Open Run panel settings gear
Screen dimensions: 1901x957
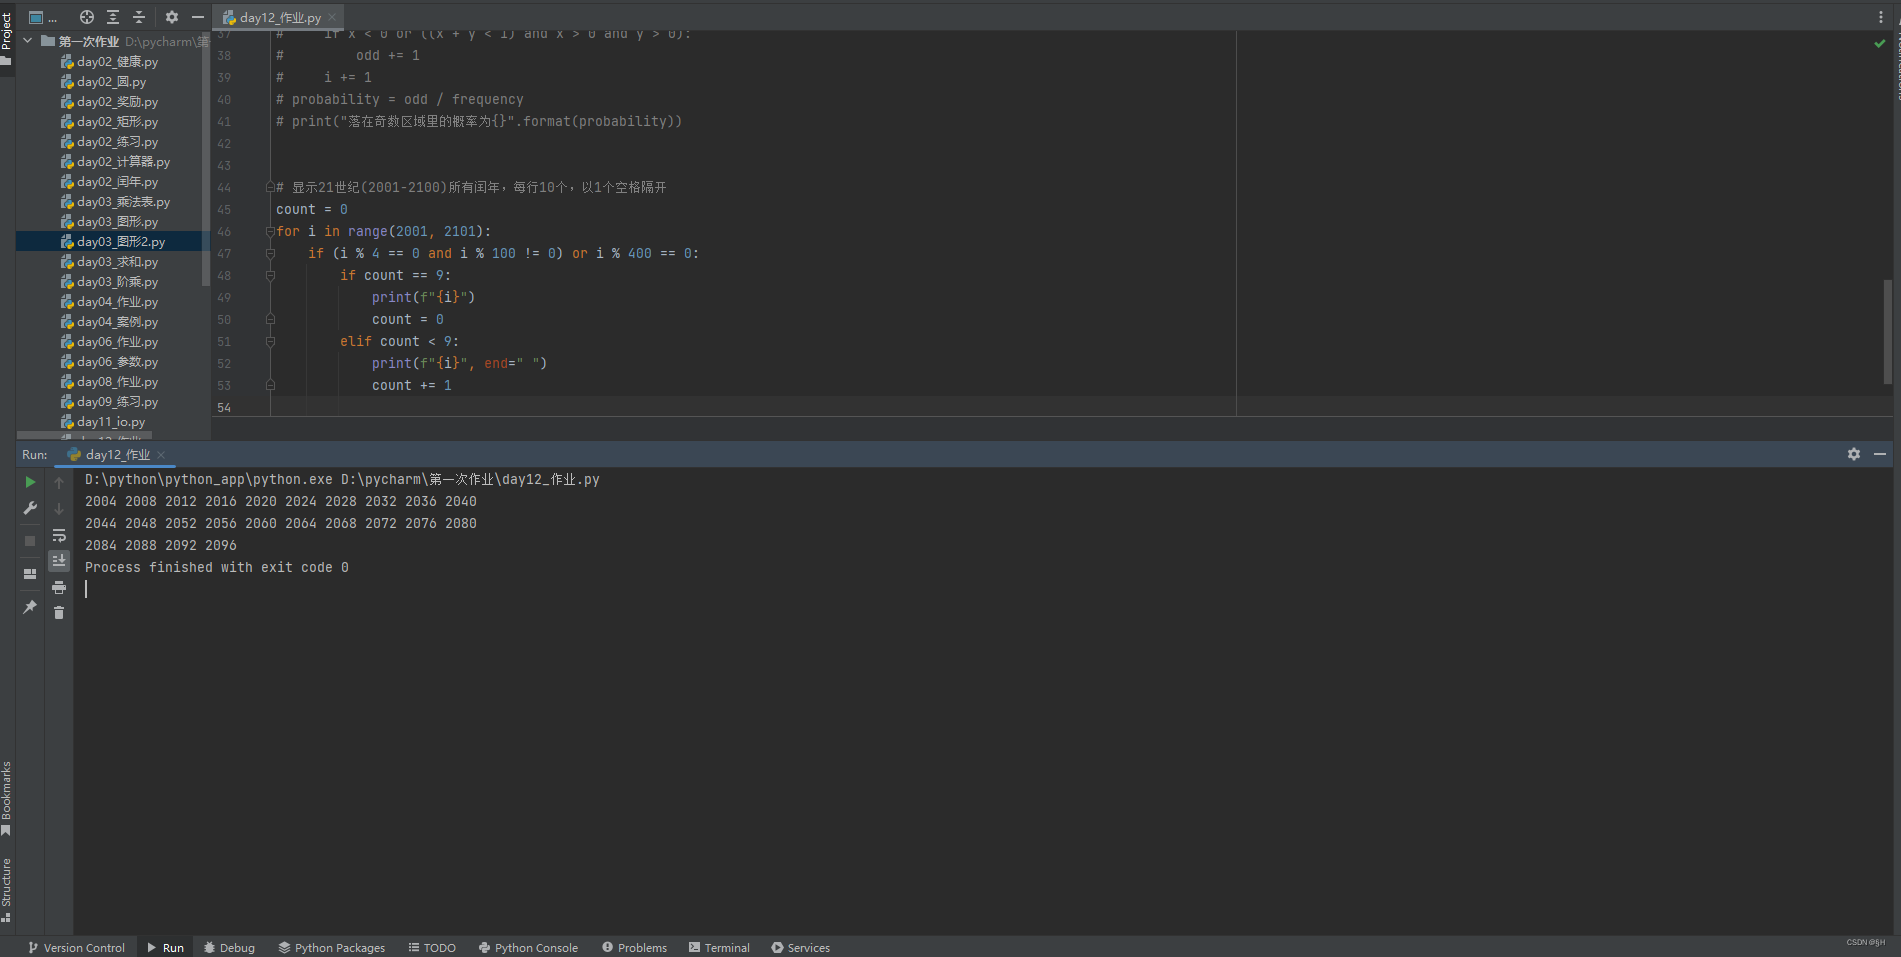tap(1854, 454)
